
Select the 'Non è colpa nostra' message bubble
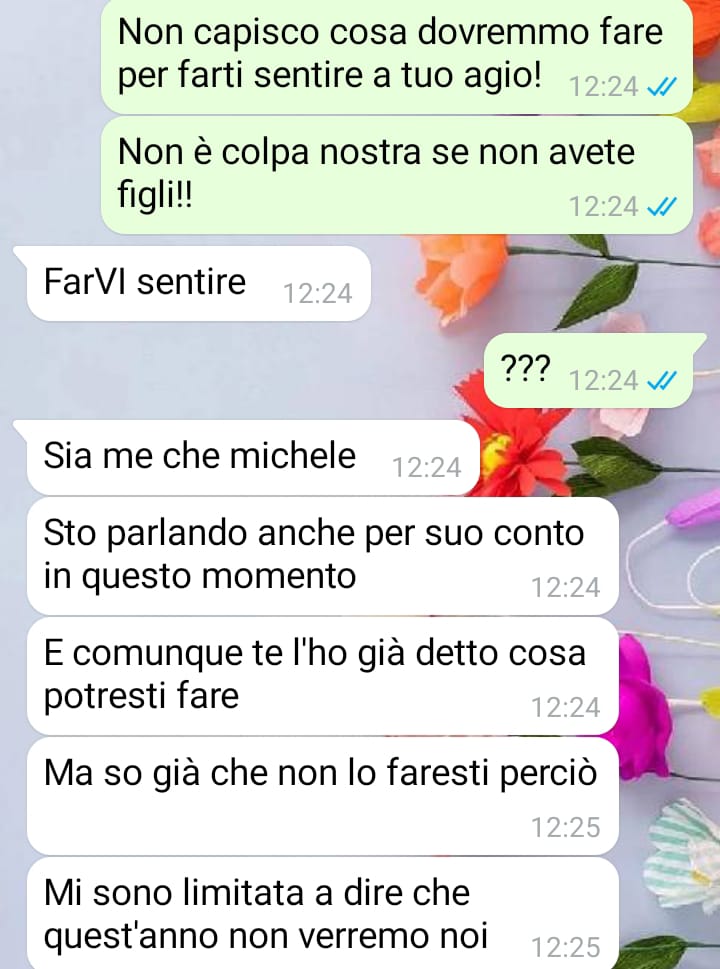397,176
